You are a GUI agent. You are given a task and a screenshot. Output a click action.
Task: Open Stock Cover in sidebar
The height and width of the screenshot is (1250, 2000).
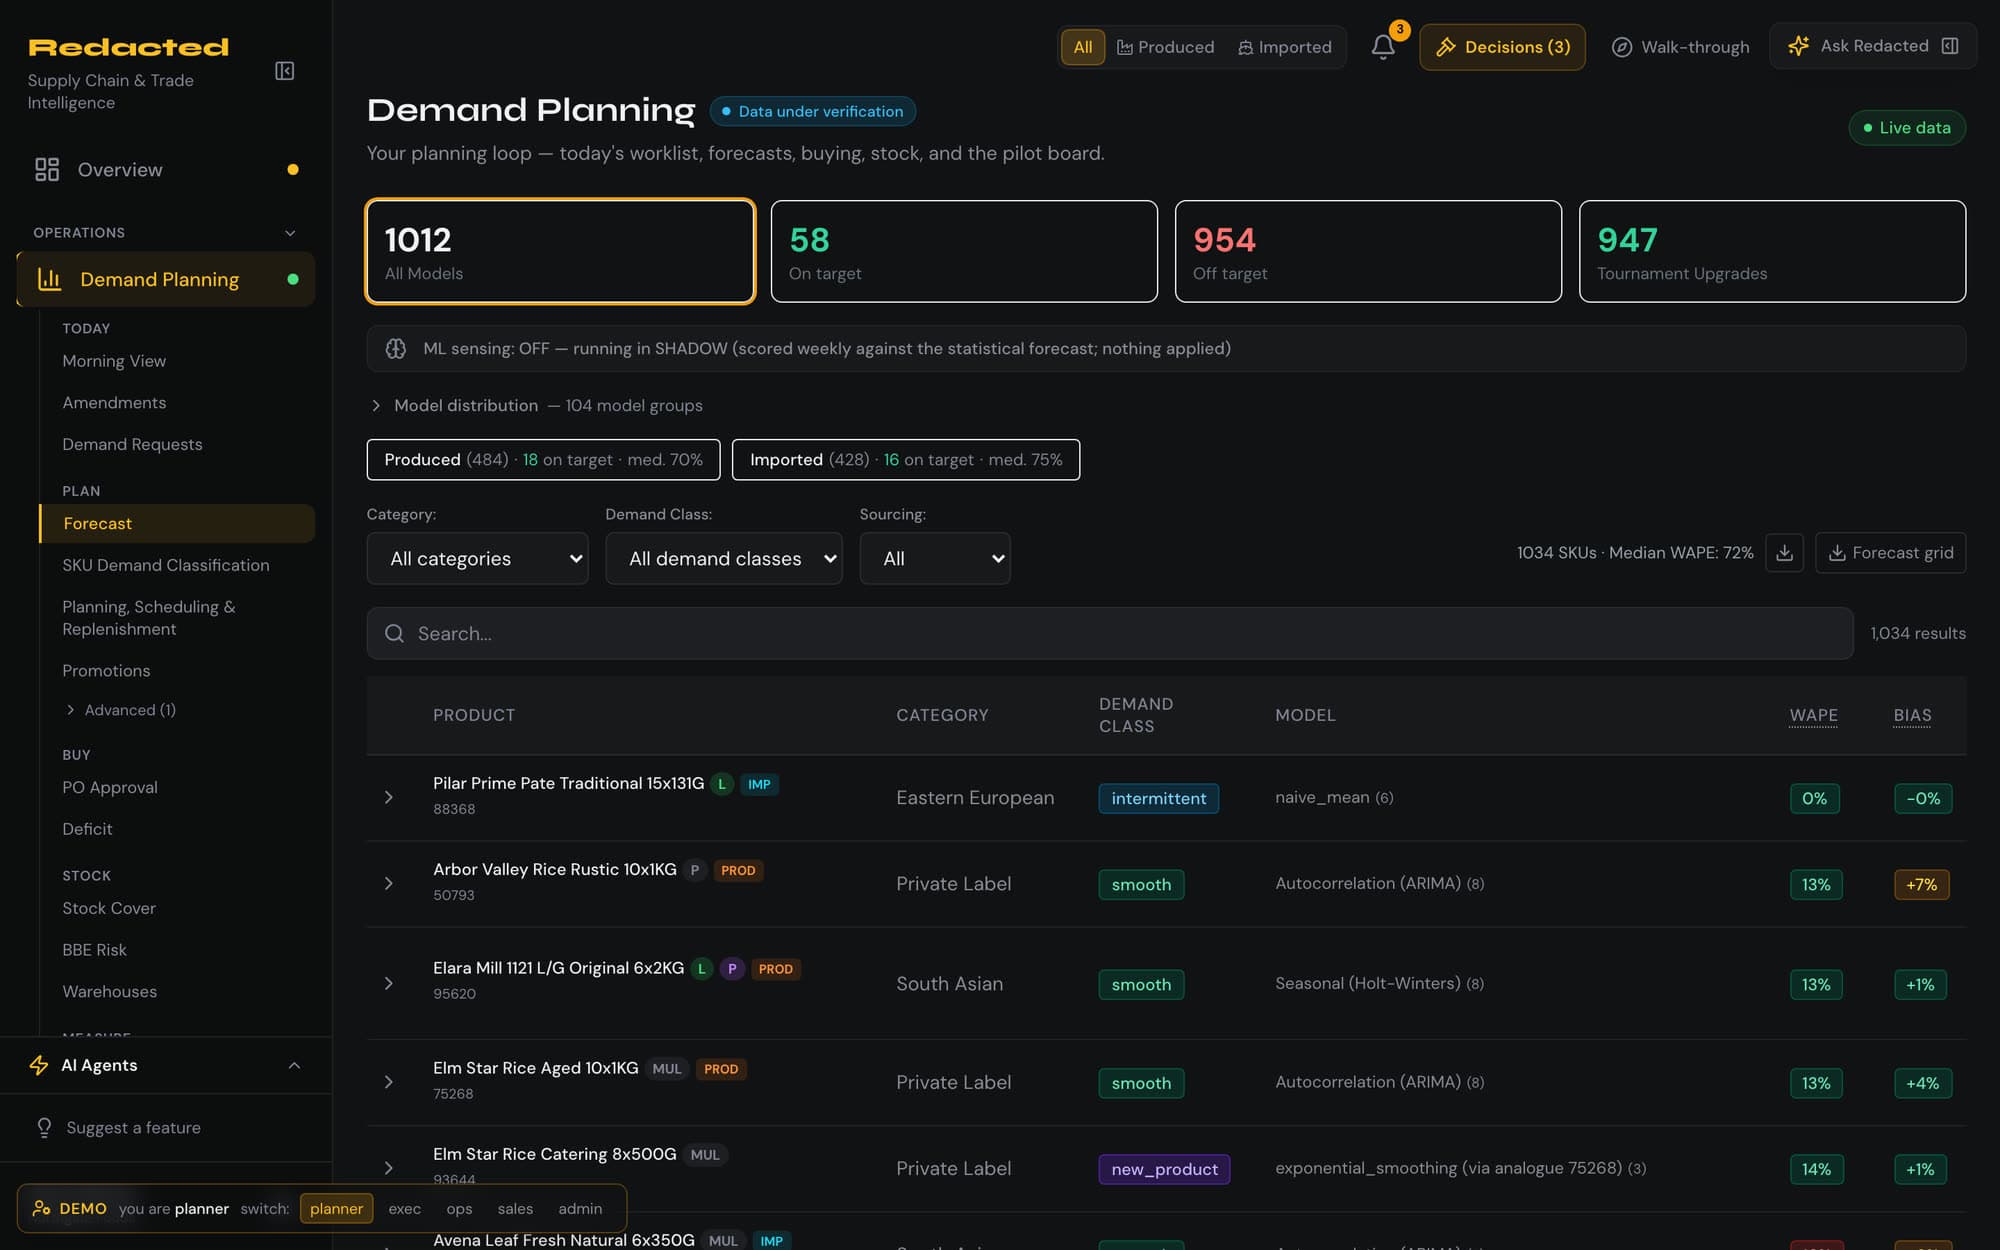click(109, 908)
